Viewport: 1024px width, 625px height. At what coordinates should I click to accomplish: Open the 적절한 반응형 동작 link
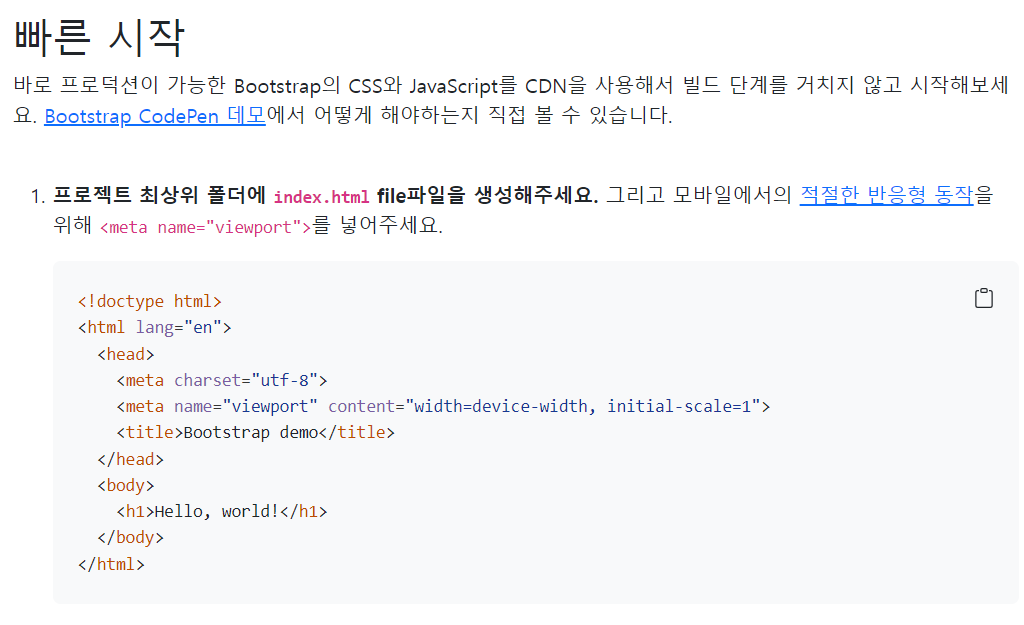[886, 195]
